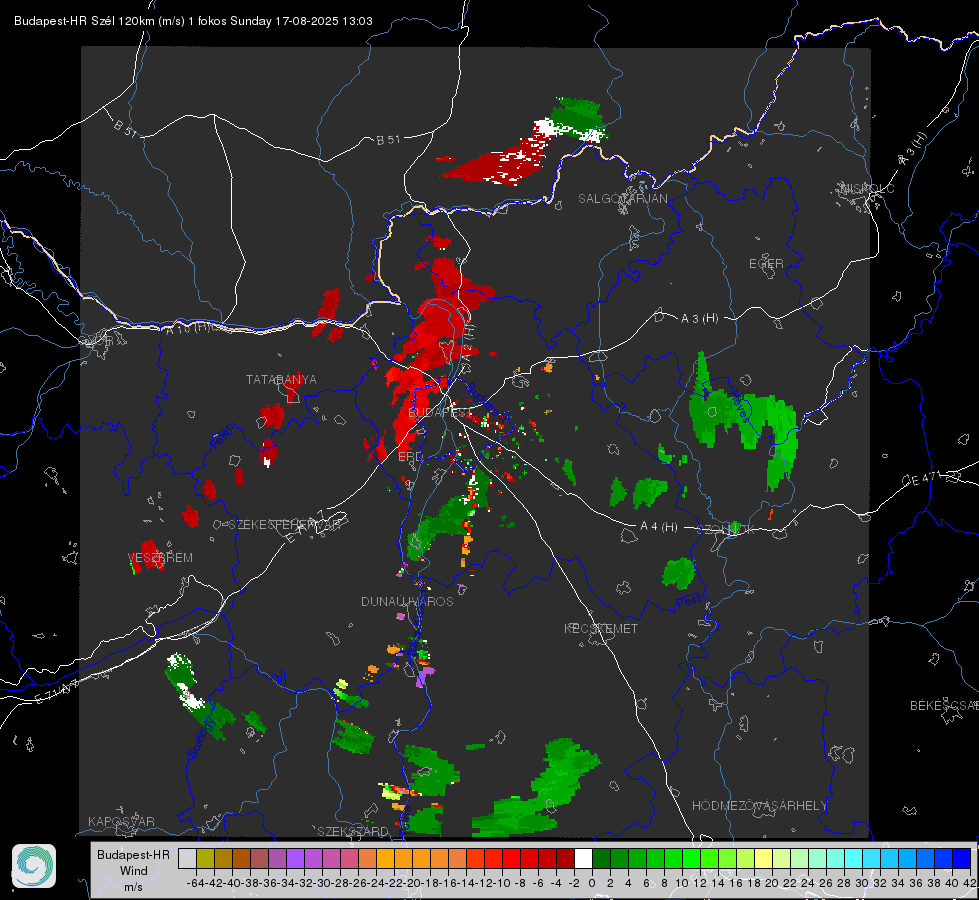
Task: Click the '-20' legend value
Action: [x=412, y=883]
